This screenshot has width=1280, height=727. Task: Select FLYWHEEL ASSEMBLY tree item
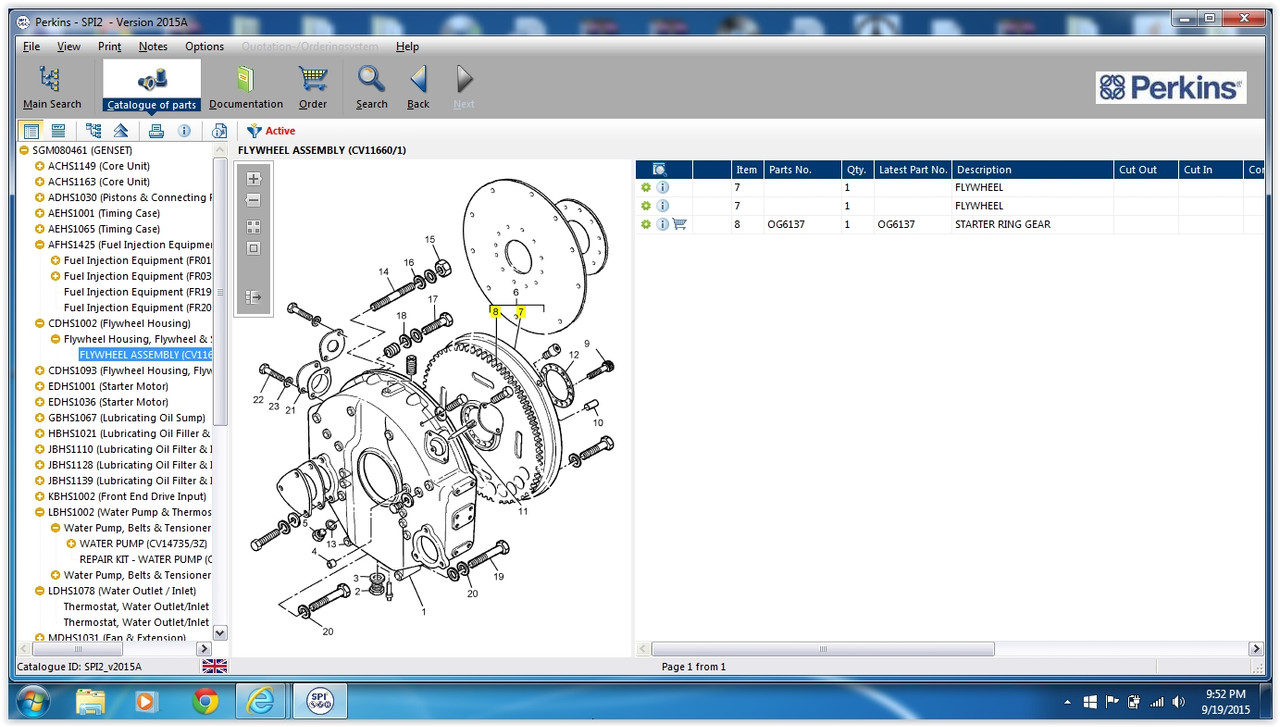(146, 355)
